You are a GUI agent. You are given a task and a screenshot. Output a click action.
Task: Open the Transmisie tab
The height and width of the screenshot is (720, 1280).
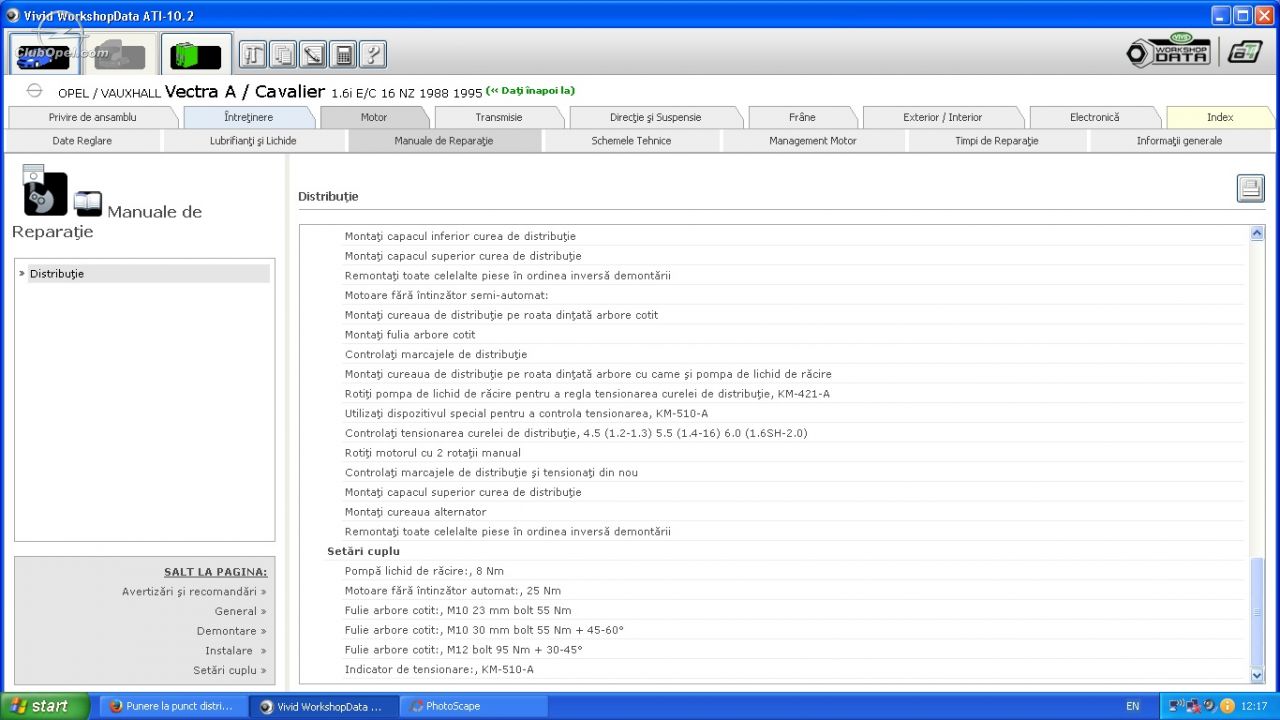click(499, 117)
